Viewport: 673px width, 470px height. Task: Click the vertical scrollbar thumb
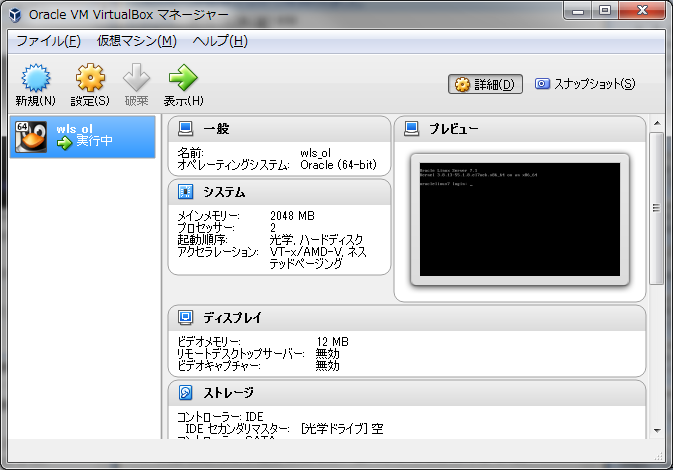(x=656, y=209)
